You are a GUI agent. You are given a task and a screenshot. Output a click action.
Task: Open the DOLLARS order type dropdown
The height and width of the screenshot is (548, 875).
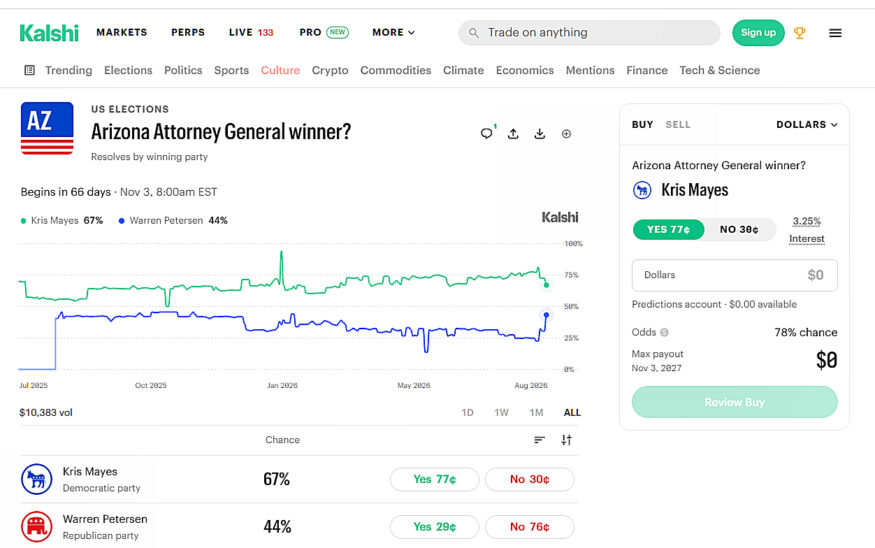[x=806, y=124]
